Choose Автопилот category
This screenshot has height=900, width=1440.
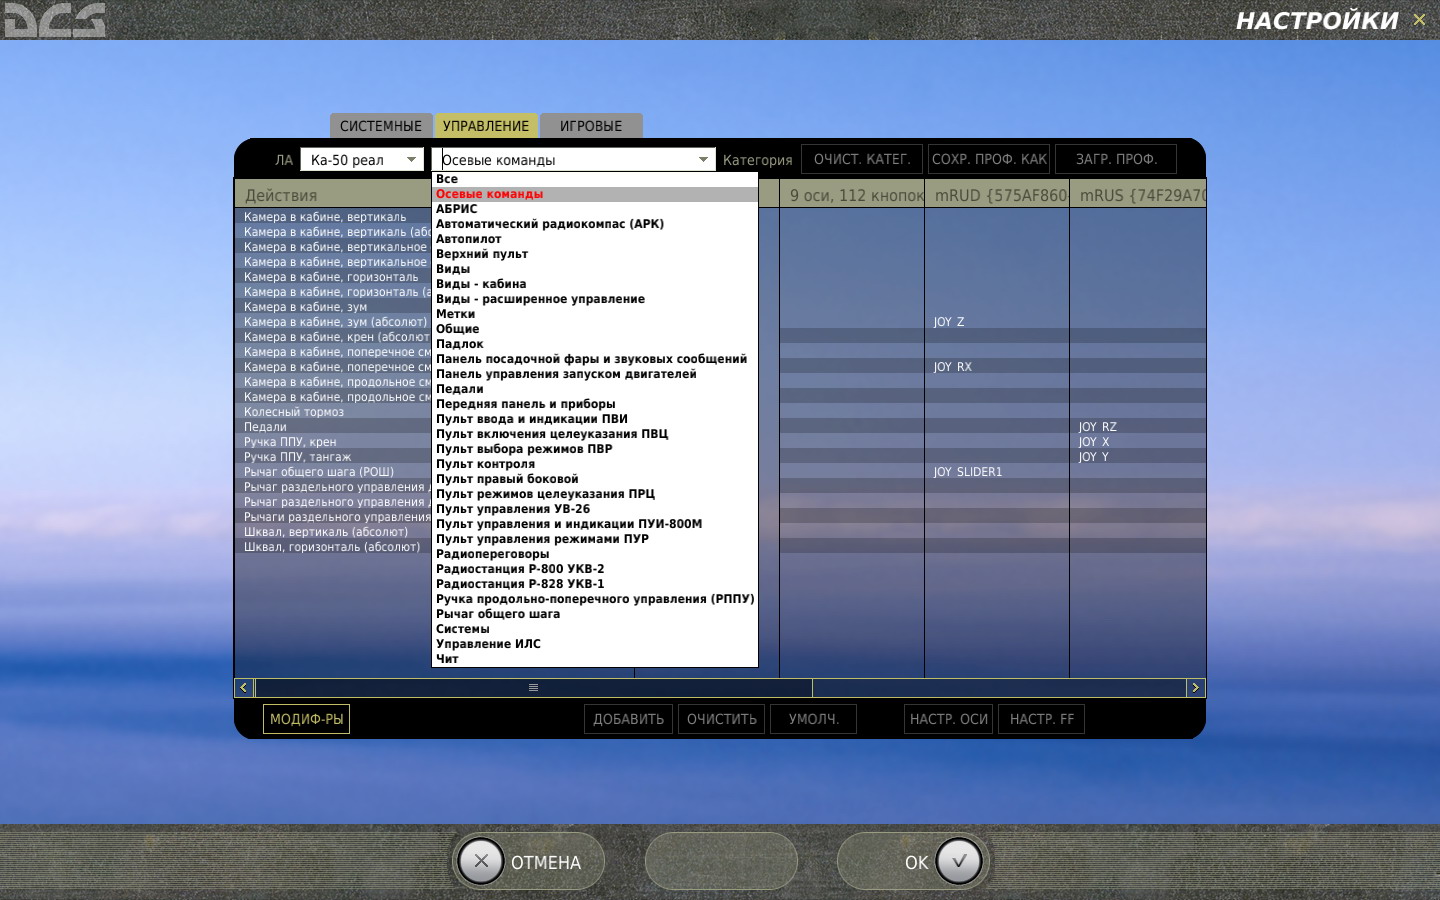[x=595, y=239]
